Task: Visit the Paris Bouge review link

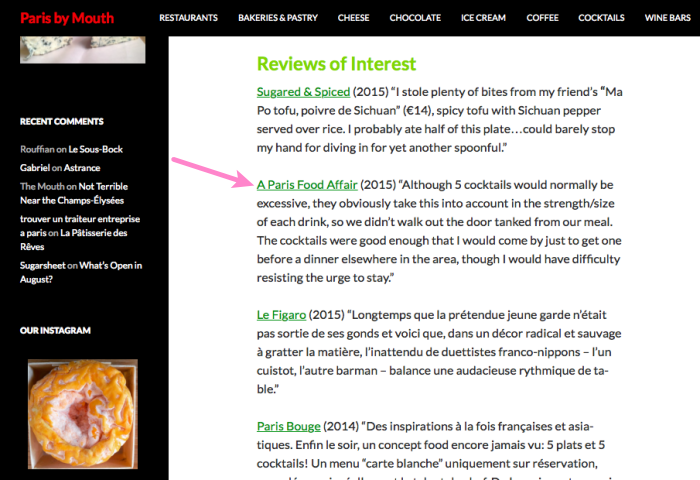Action: point(288,426)
